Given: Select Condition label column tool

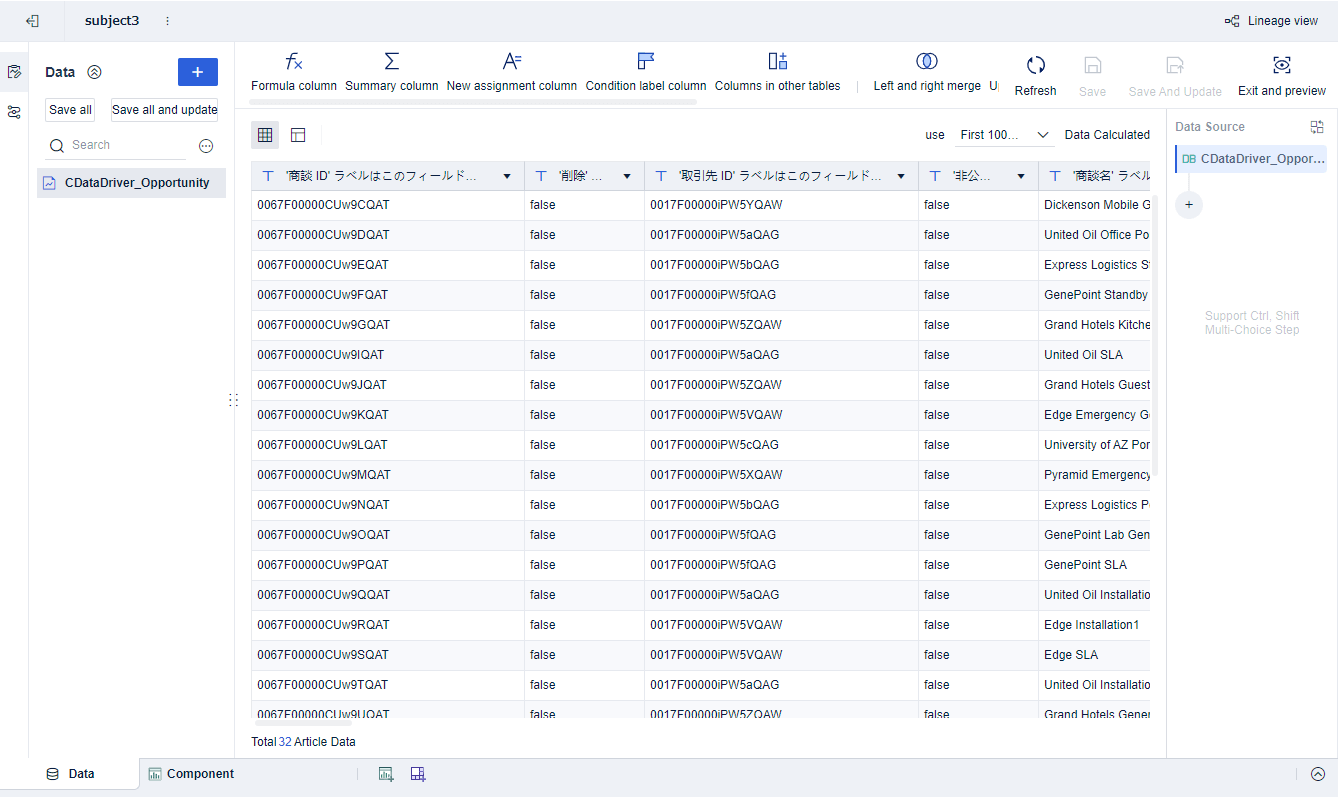Looking at the screenshot, I should point(645,62).
